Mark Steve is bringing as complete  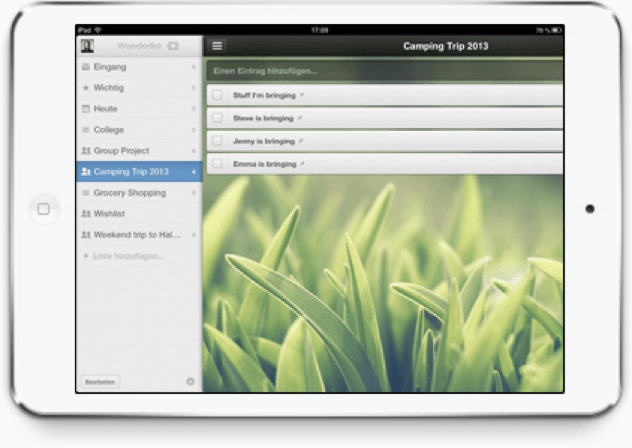(217, 119)
